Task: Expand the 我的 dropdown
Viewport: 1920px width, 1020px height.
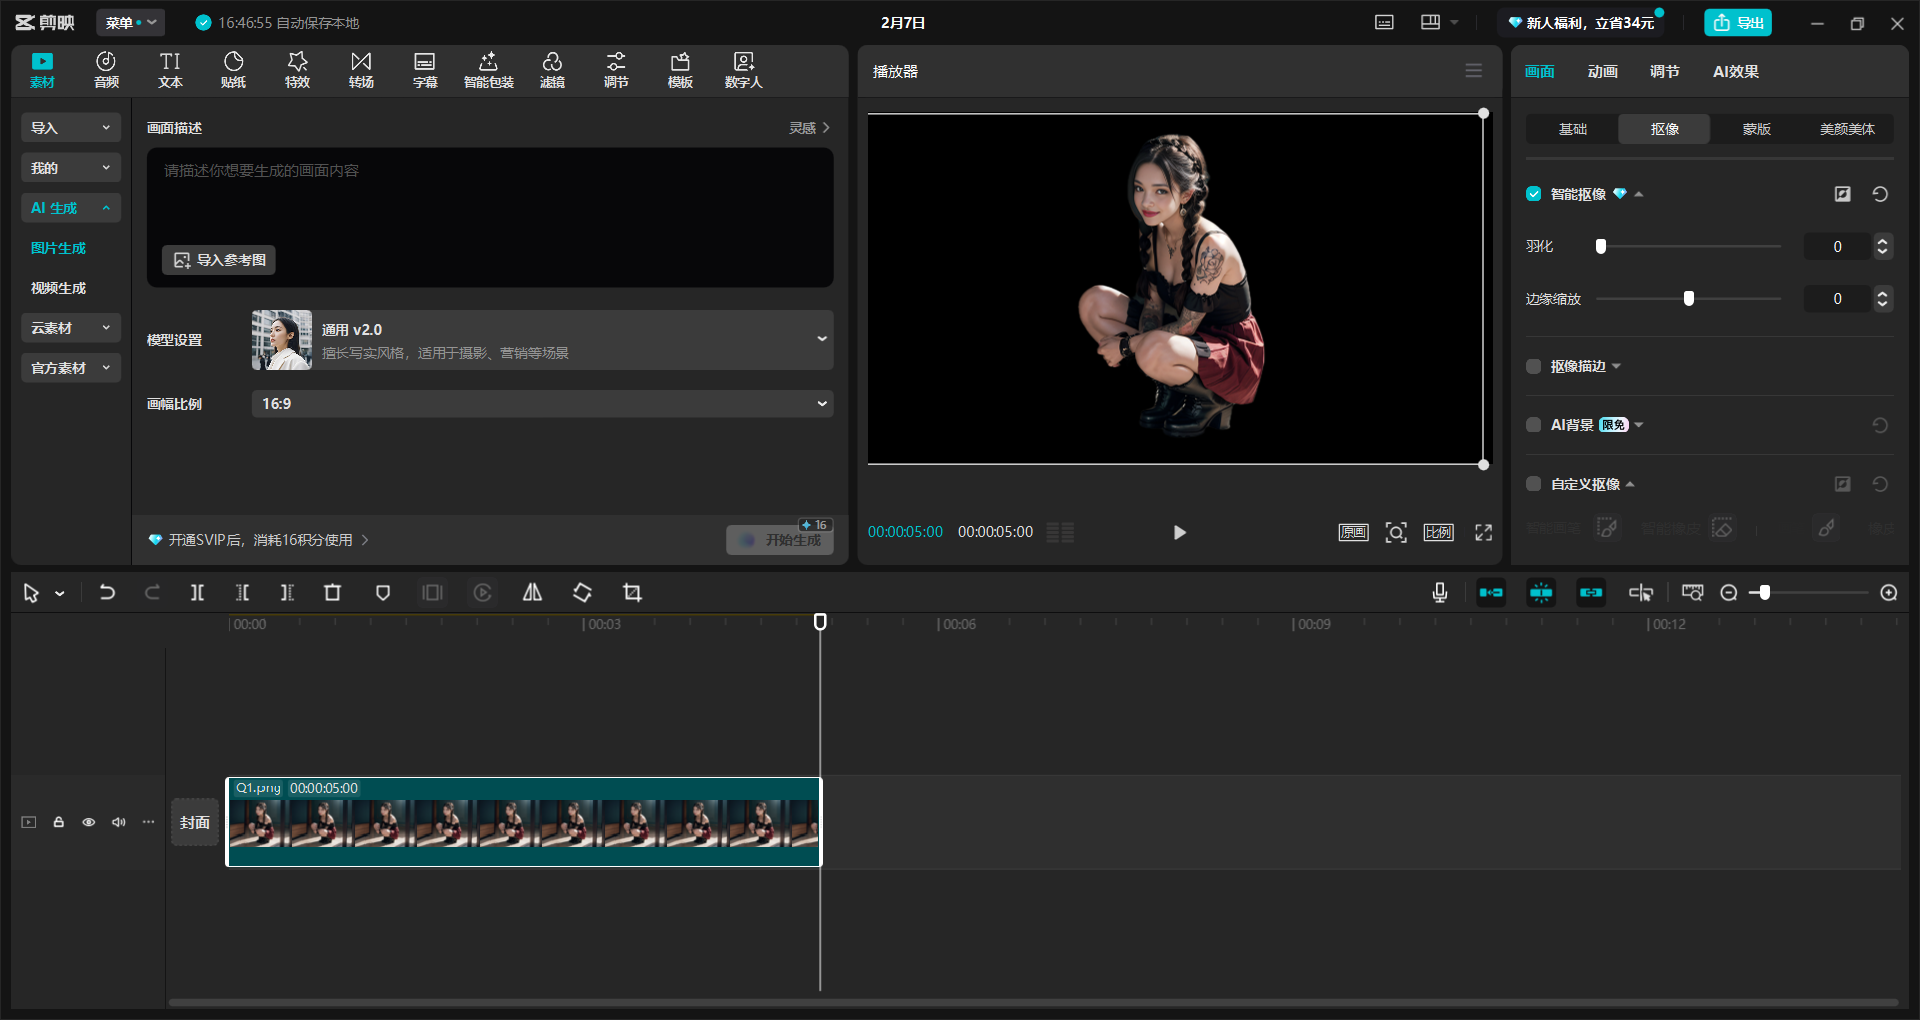Action: click(71, 168)
